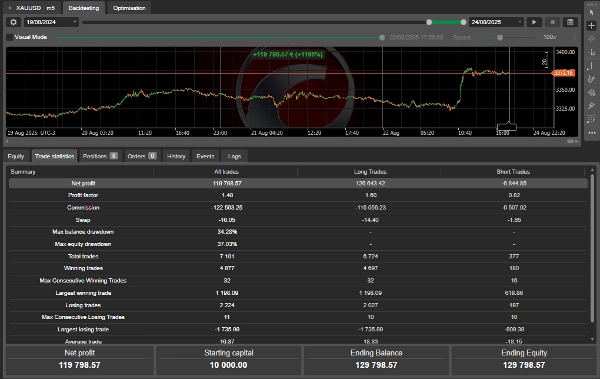This screenshot has width=600, height=379.
Task: Select the Commission row label
Action: tap(83, 207)
